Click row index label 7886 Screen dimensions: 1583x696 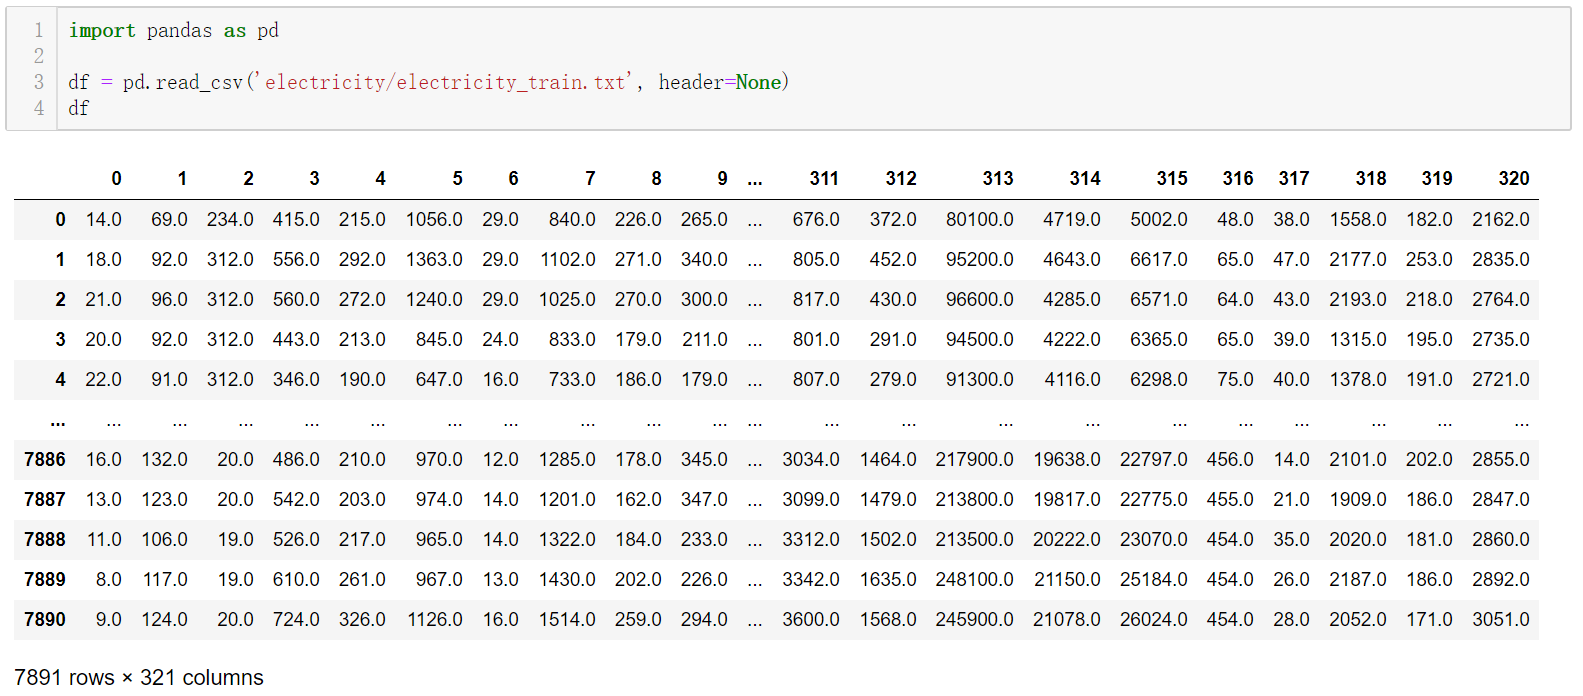coord(45,459)
